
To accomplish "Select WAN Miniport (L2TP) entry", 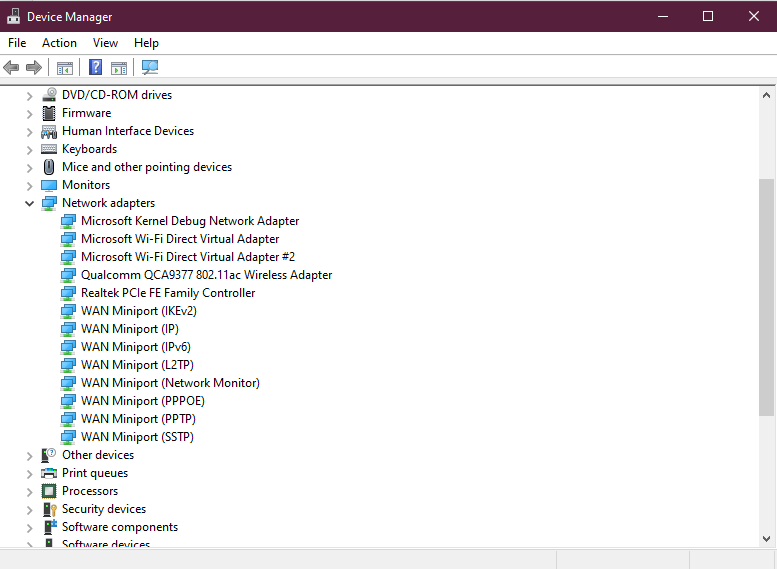I will [x=137, y=365].
